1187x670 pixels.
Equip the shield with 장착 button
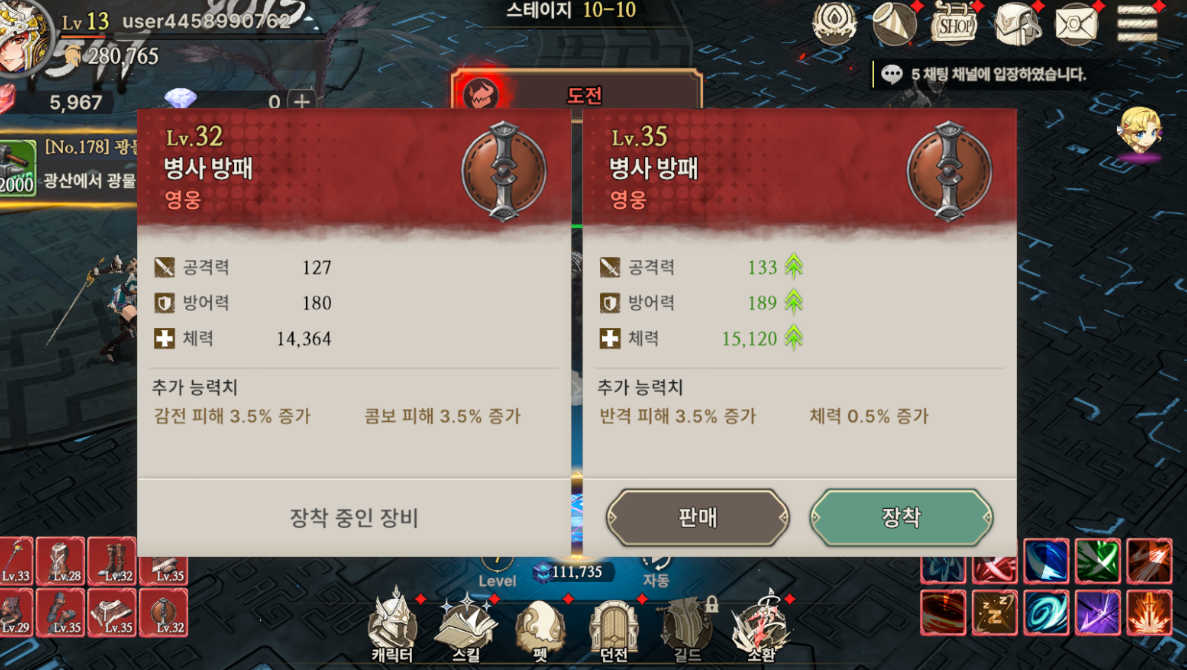pyautogui.click(x=901, y=517)
